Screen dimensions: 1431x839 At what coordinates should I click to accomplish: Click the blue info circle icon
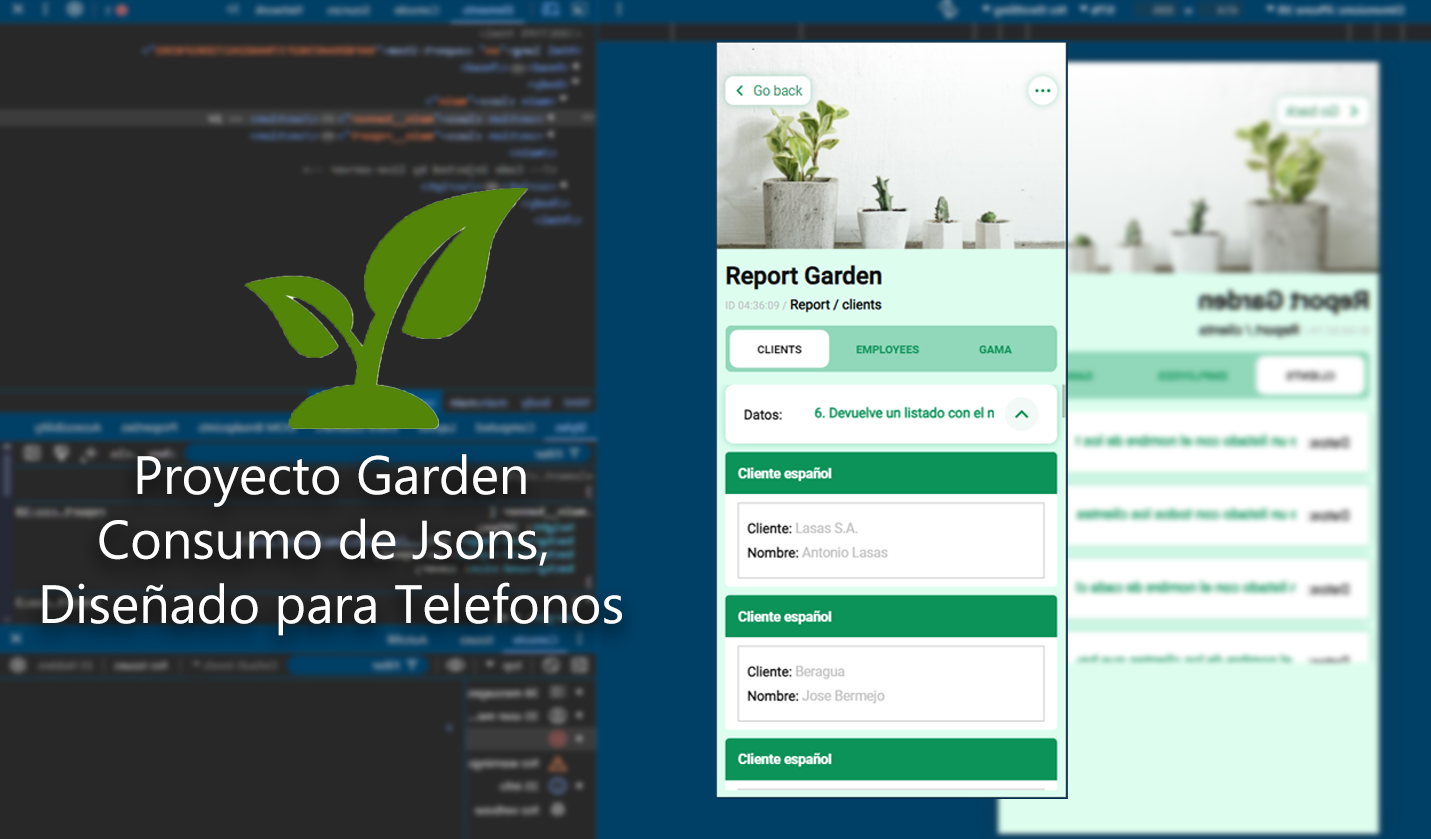(558, 786)
